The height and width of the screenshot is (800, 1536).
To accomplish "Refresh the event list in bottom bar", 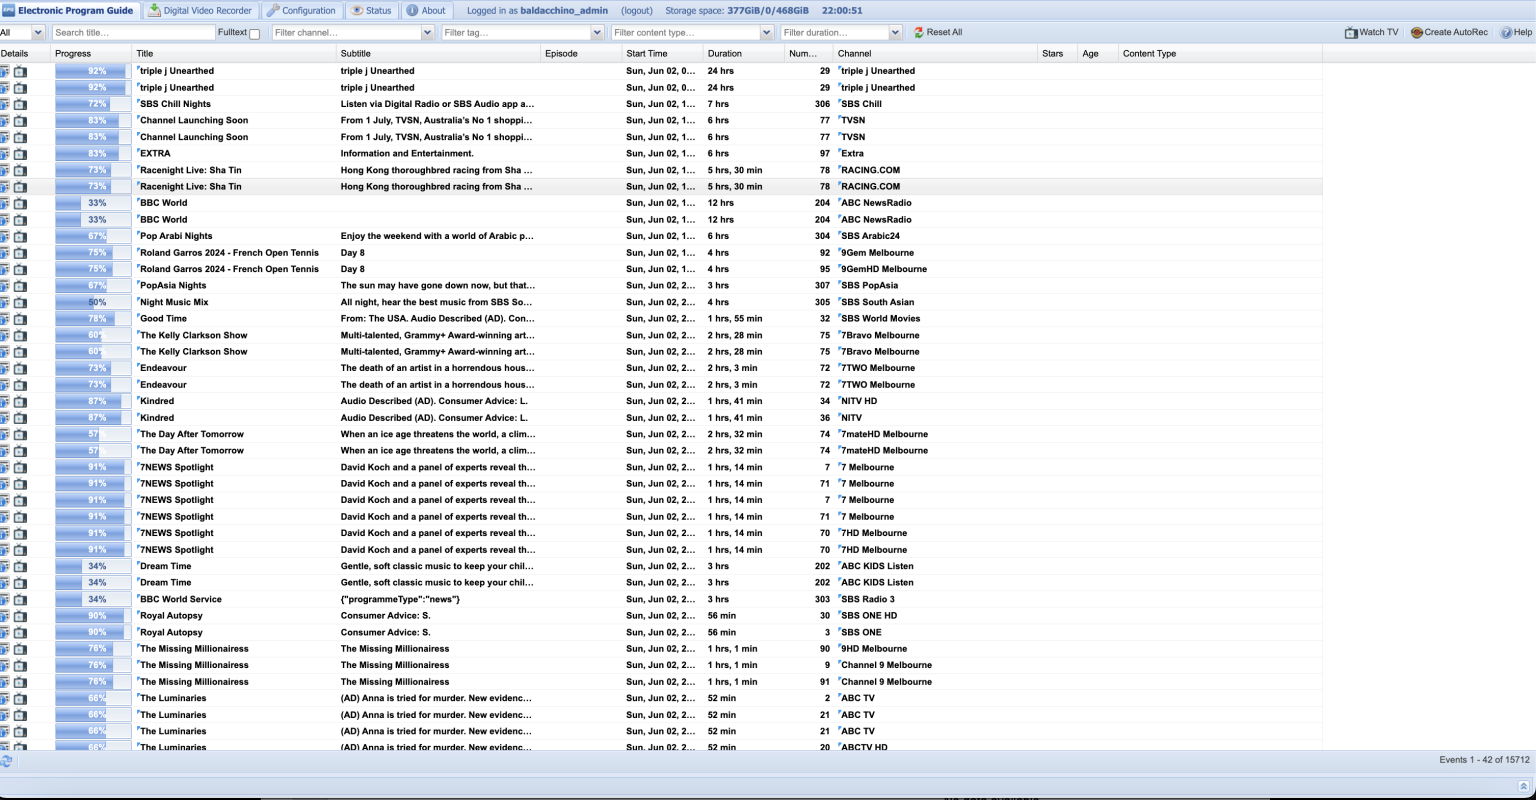I will coord(7,761).
